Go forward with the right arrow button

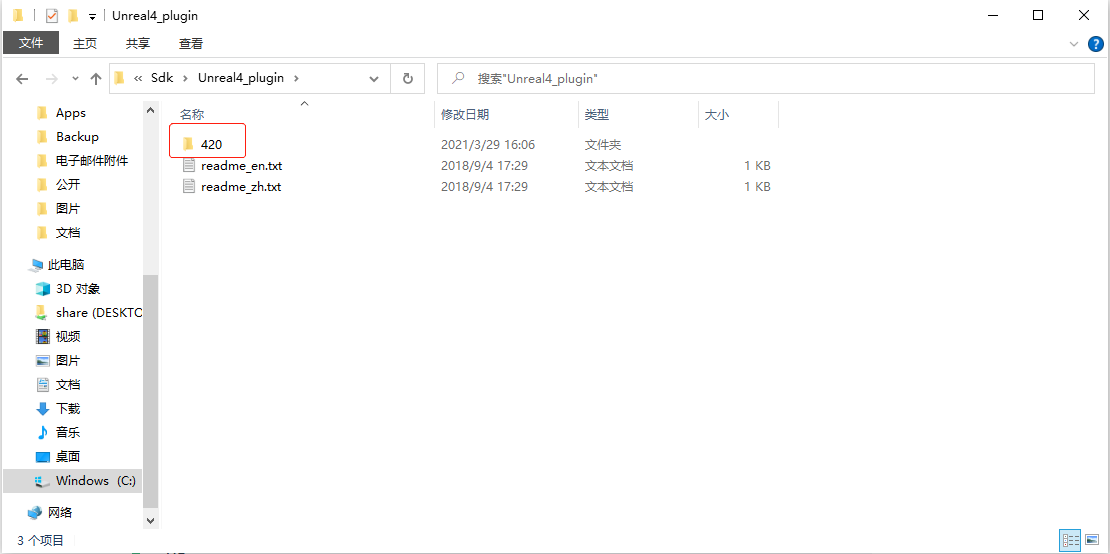tap(51, 79)
